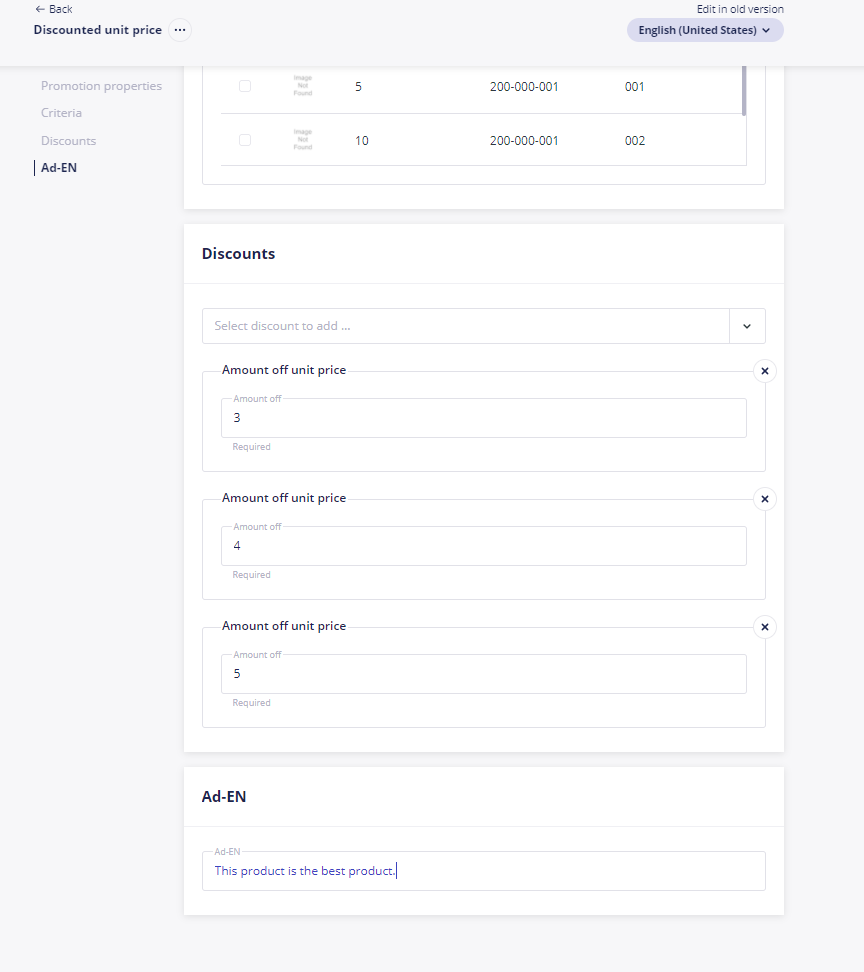Click the Ad-EN text field
This screenshot has height=972, width=864.
483,871
